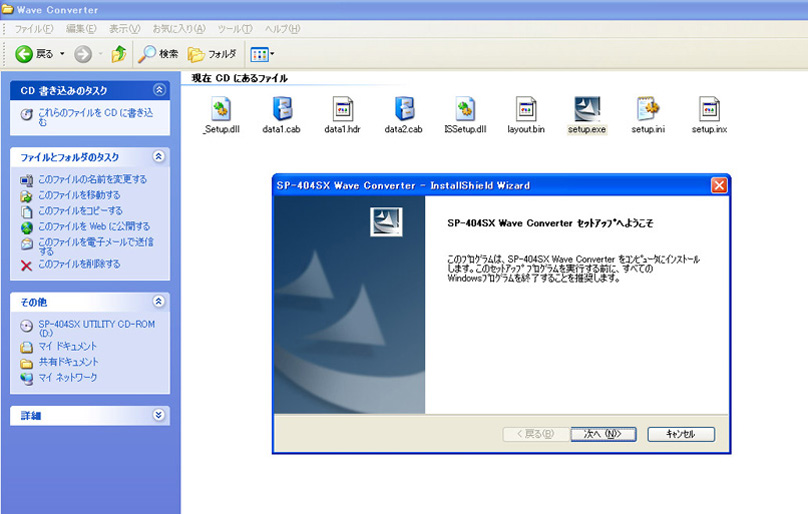The image size is (808, 514).
Task: Click このファイルを削除する link
Action: [79, 263]
